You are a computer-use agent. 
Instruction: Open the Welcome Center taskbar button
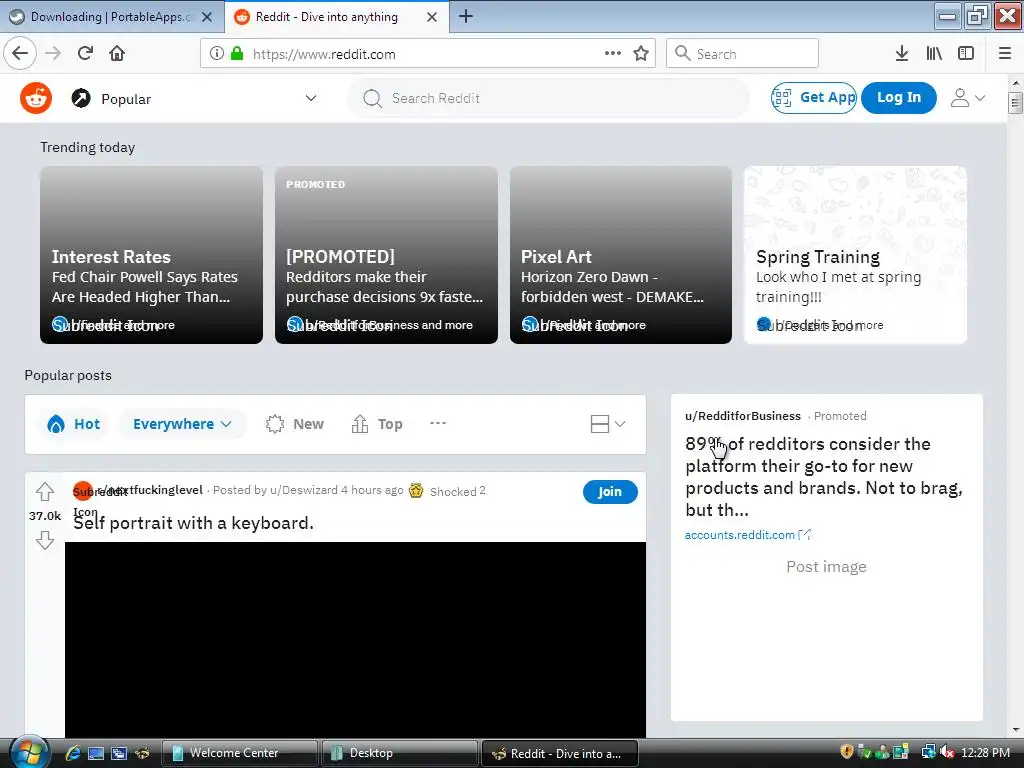point(239,753)
